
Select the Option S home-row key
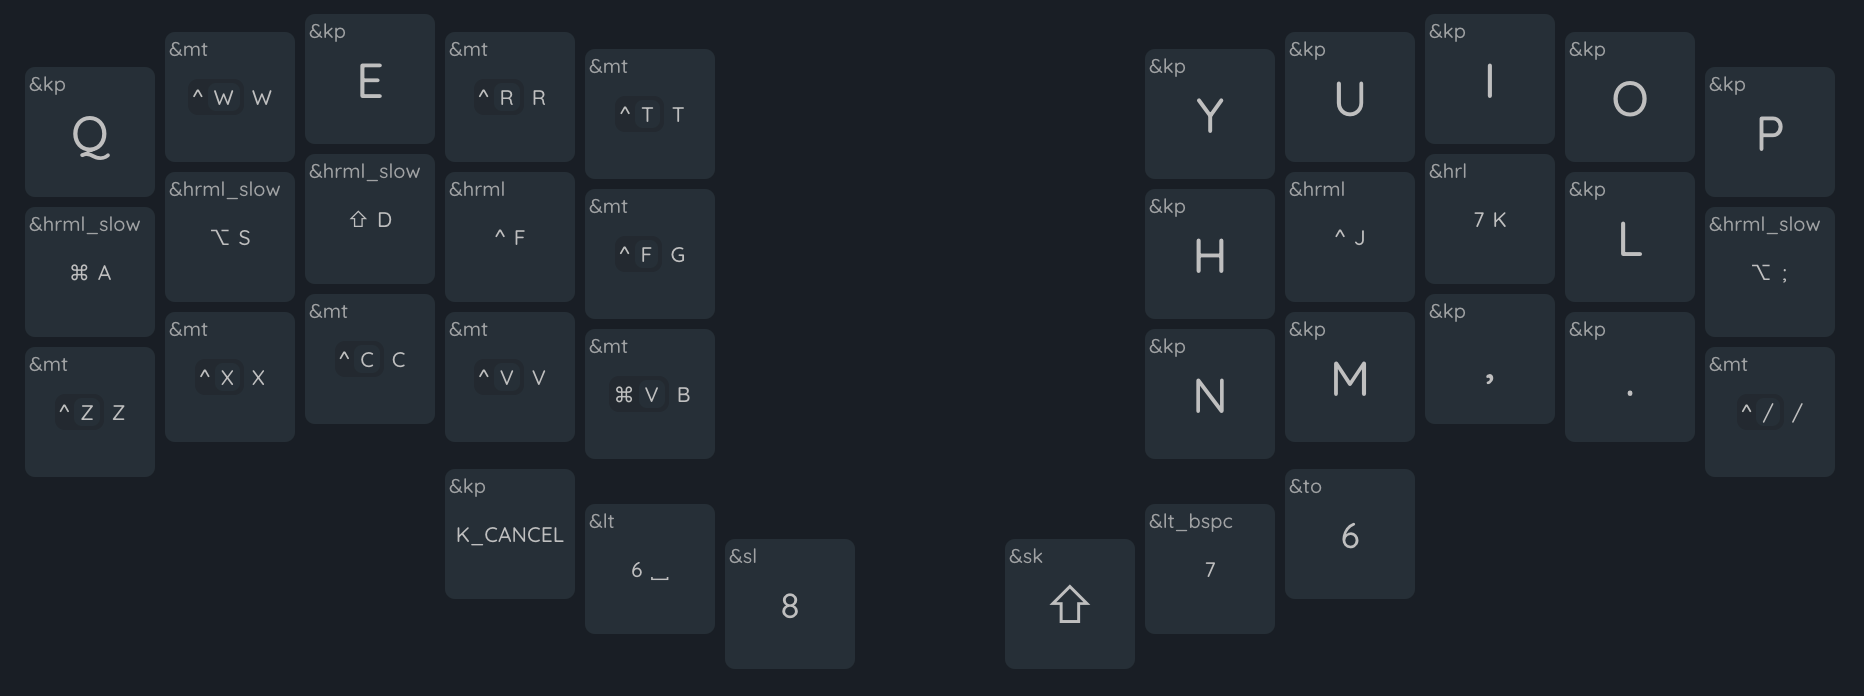click(x=230, y=237)
